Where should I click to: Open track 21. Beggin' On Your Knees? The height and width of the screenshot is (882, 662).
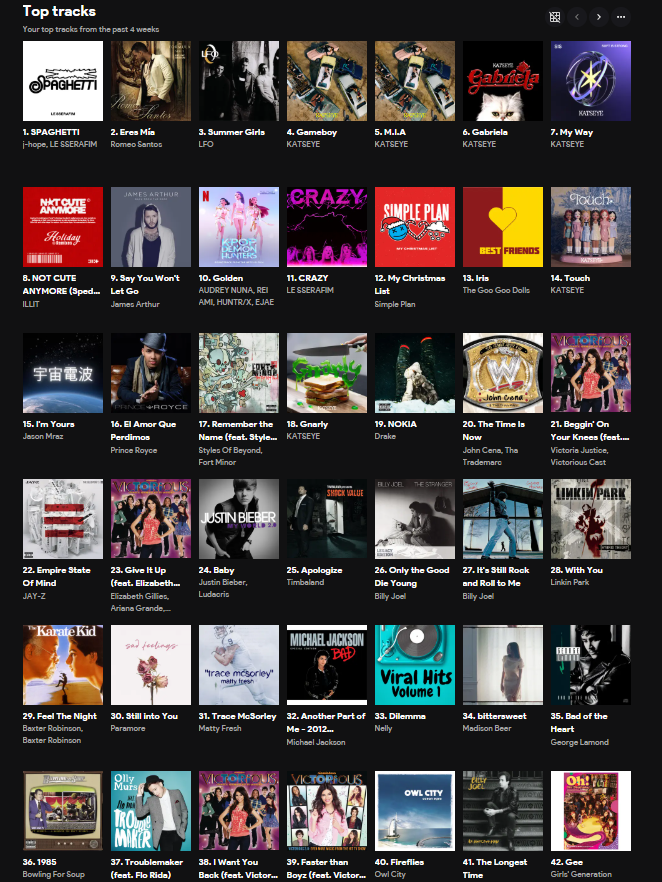[x=590, y=430]
